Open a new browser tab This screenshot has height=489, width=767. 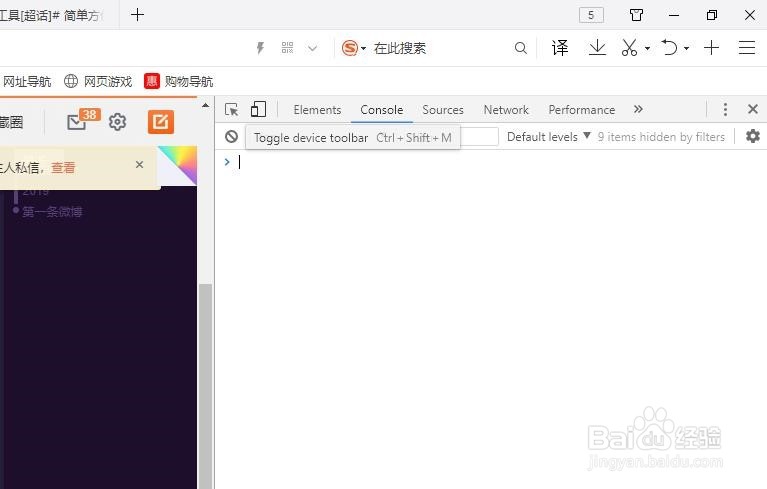(137, 15)
